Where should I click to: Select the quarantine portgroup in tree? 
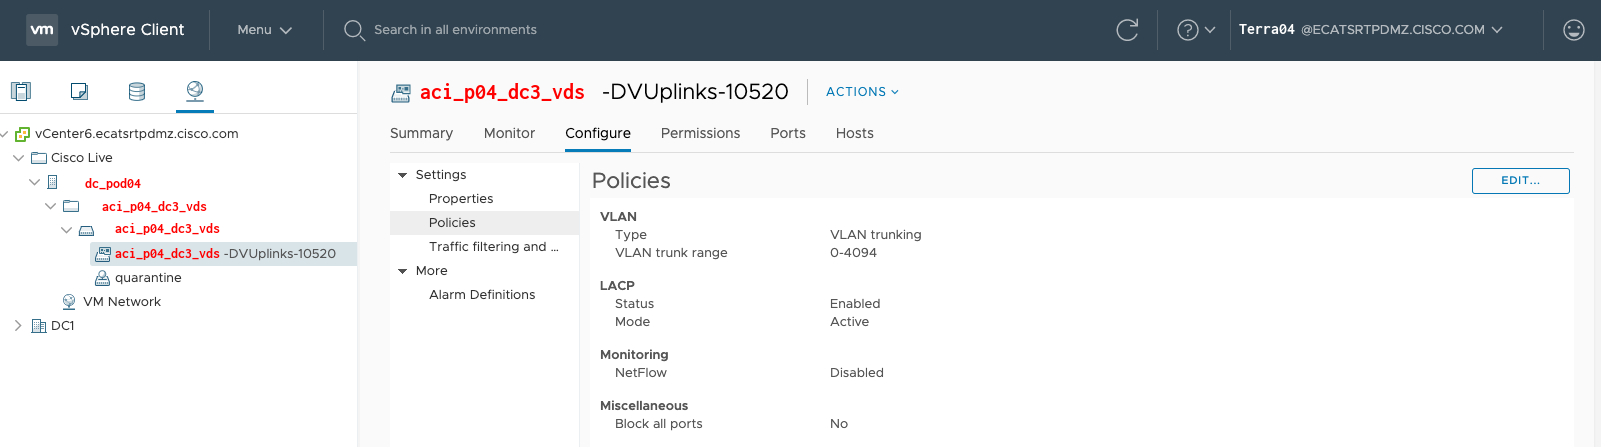pyautogui.click(x=148, y=278)
